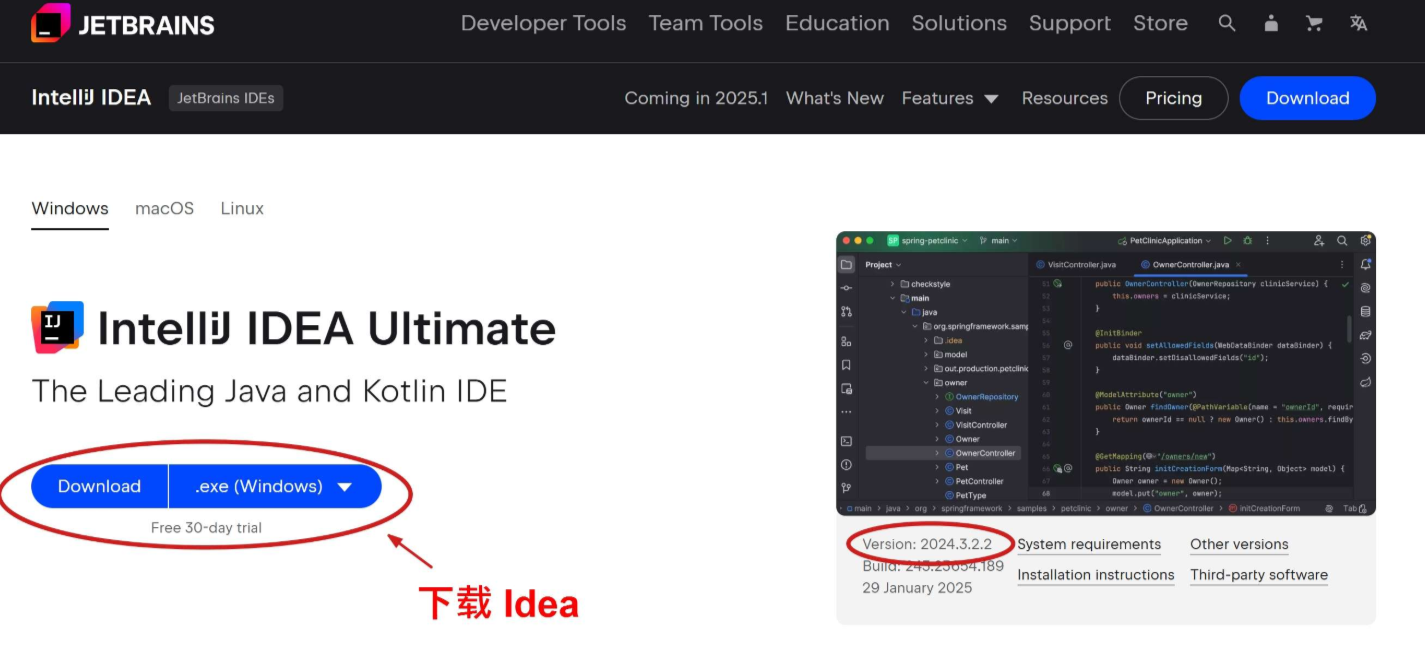Open the Project view selector dropdown
This screenshot has height=672, width=1425.
click(x=883, y=265)
